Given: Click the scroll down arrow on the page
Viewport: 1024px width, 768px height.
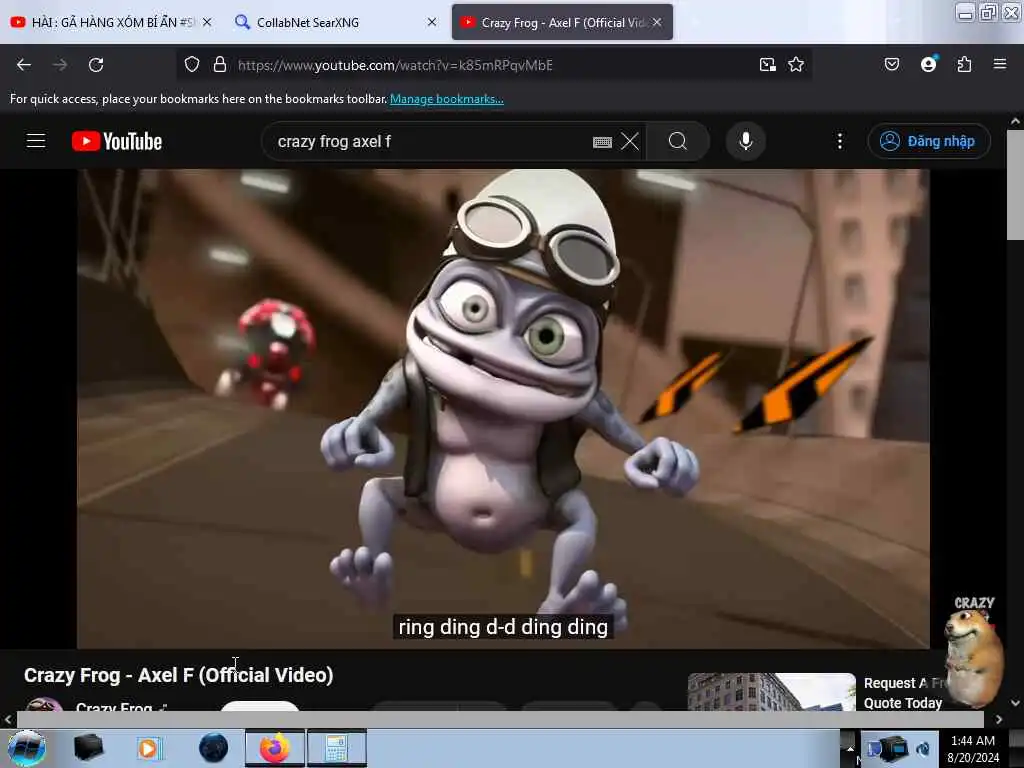Looking at the screenshot, I should coord(1015,703).
